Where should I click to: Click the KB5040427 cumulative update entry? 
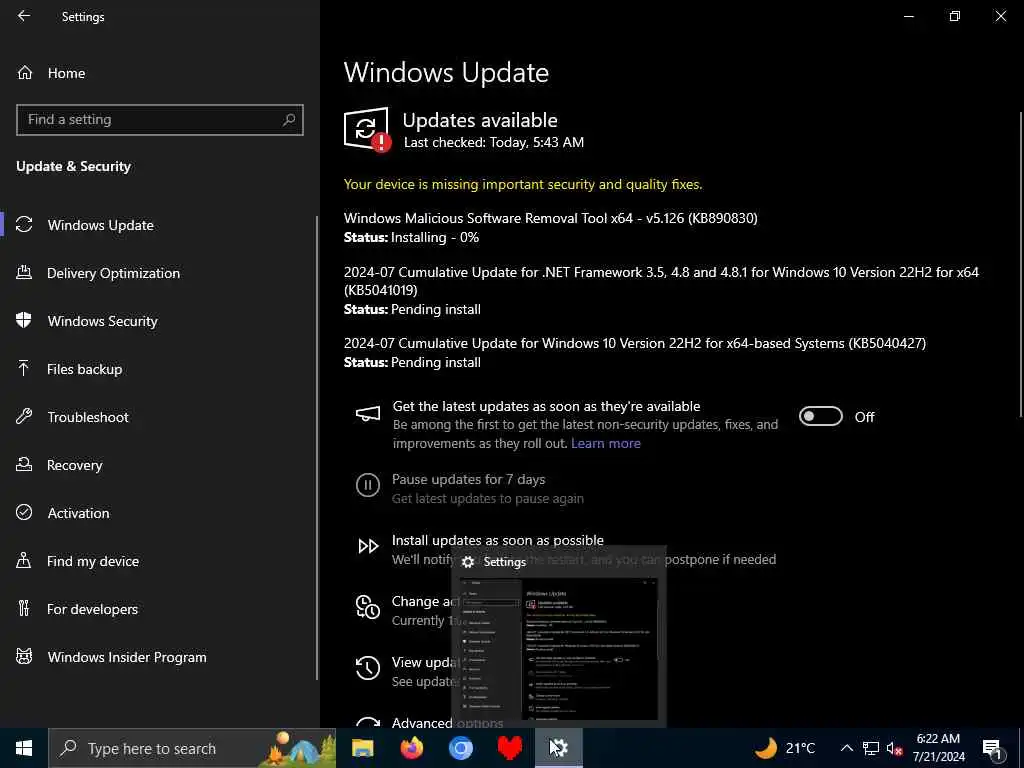click(x=635, y=353)
